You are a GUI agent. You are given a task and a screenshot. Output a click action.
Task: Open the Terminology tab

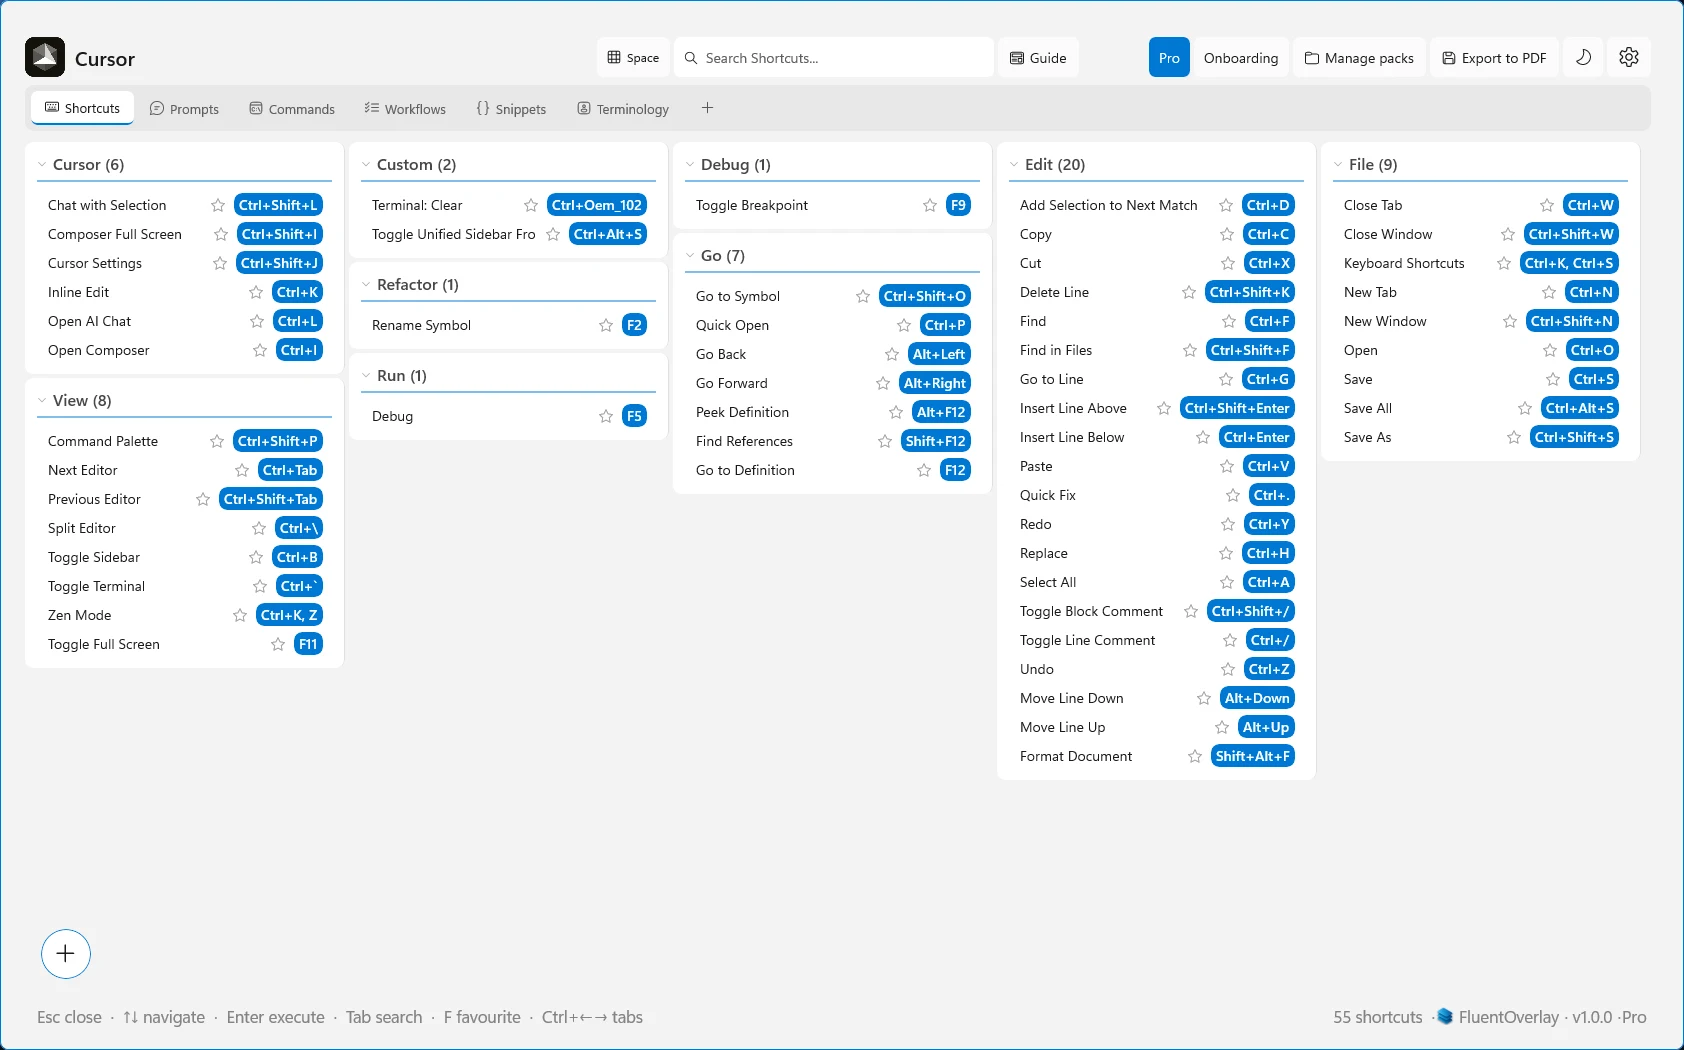(622, 108)
